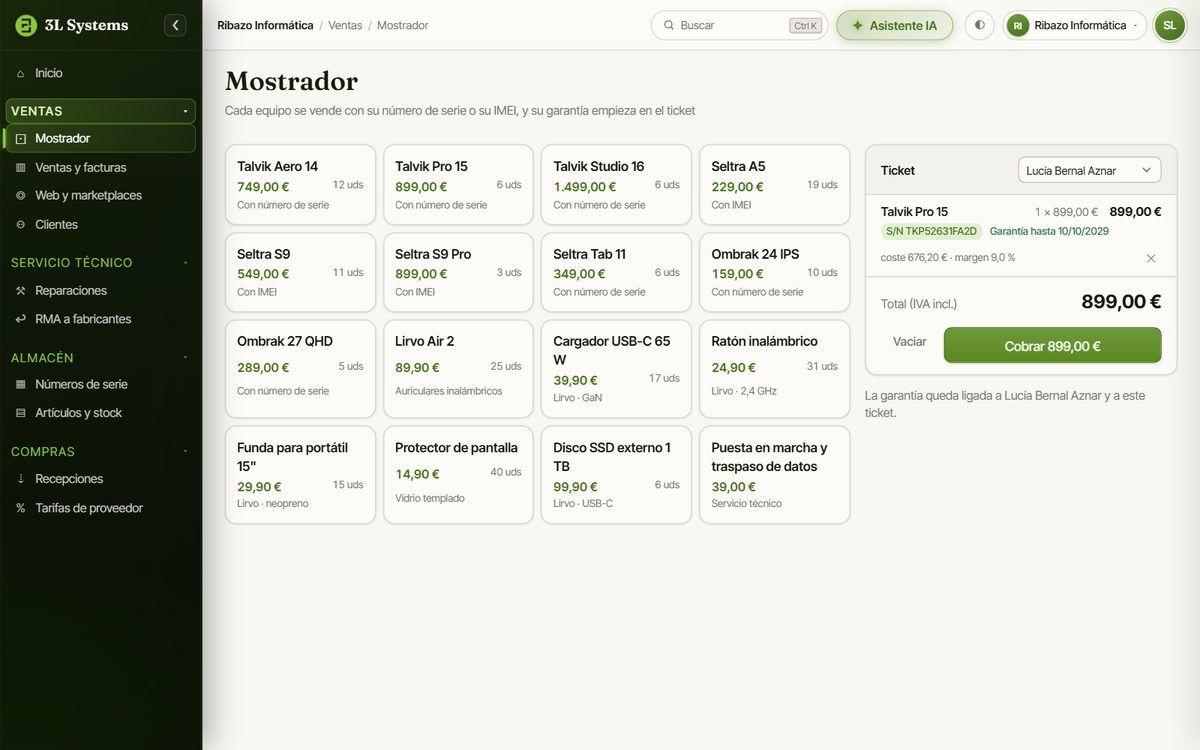
Task: Click the Clientes icon in sidebar
Action: coord(21,224)
